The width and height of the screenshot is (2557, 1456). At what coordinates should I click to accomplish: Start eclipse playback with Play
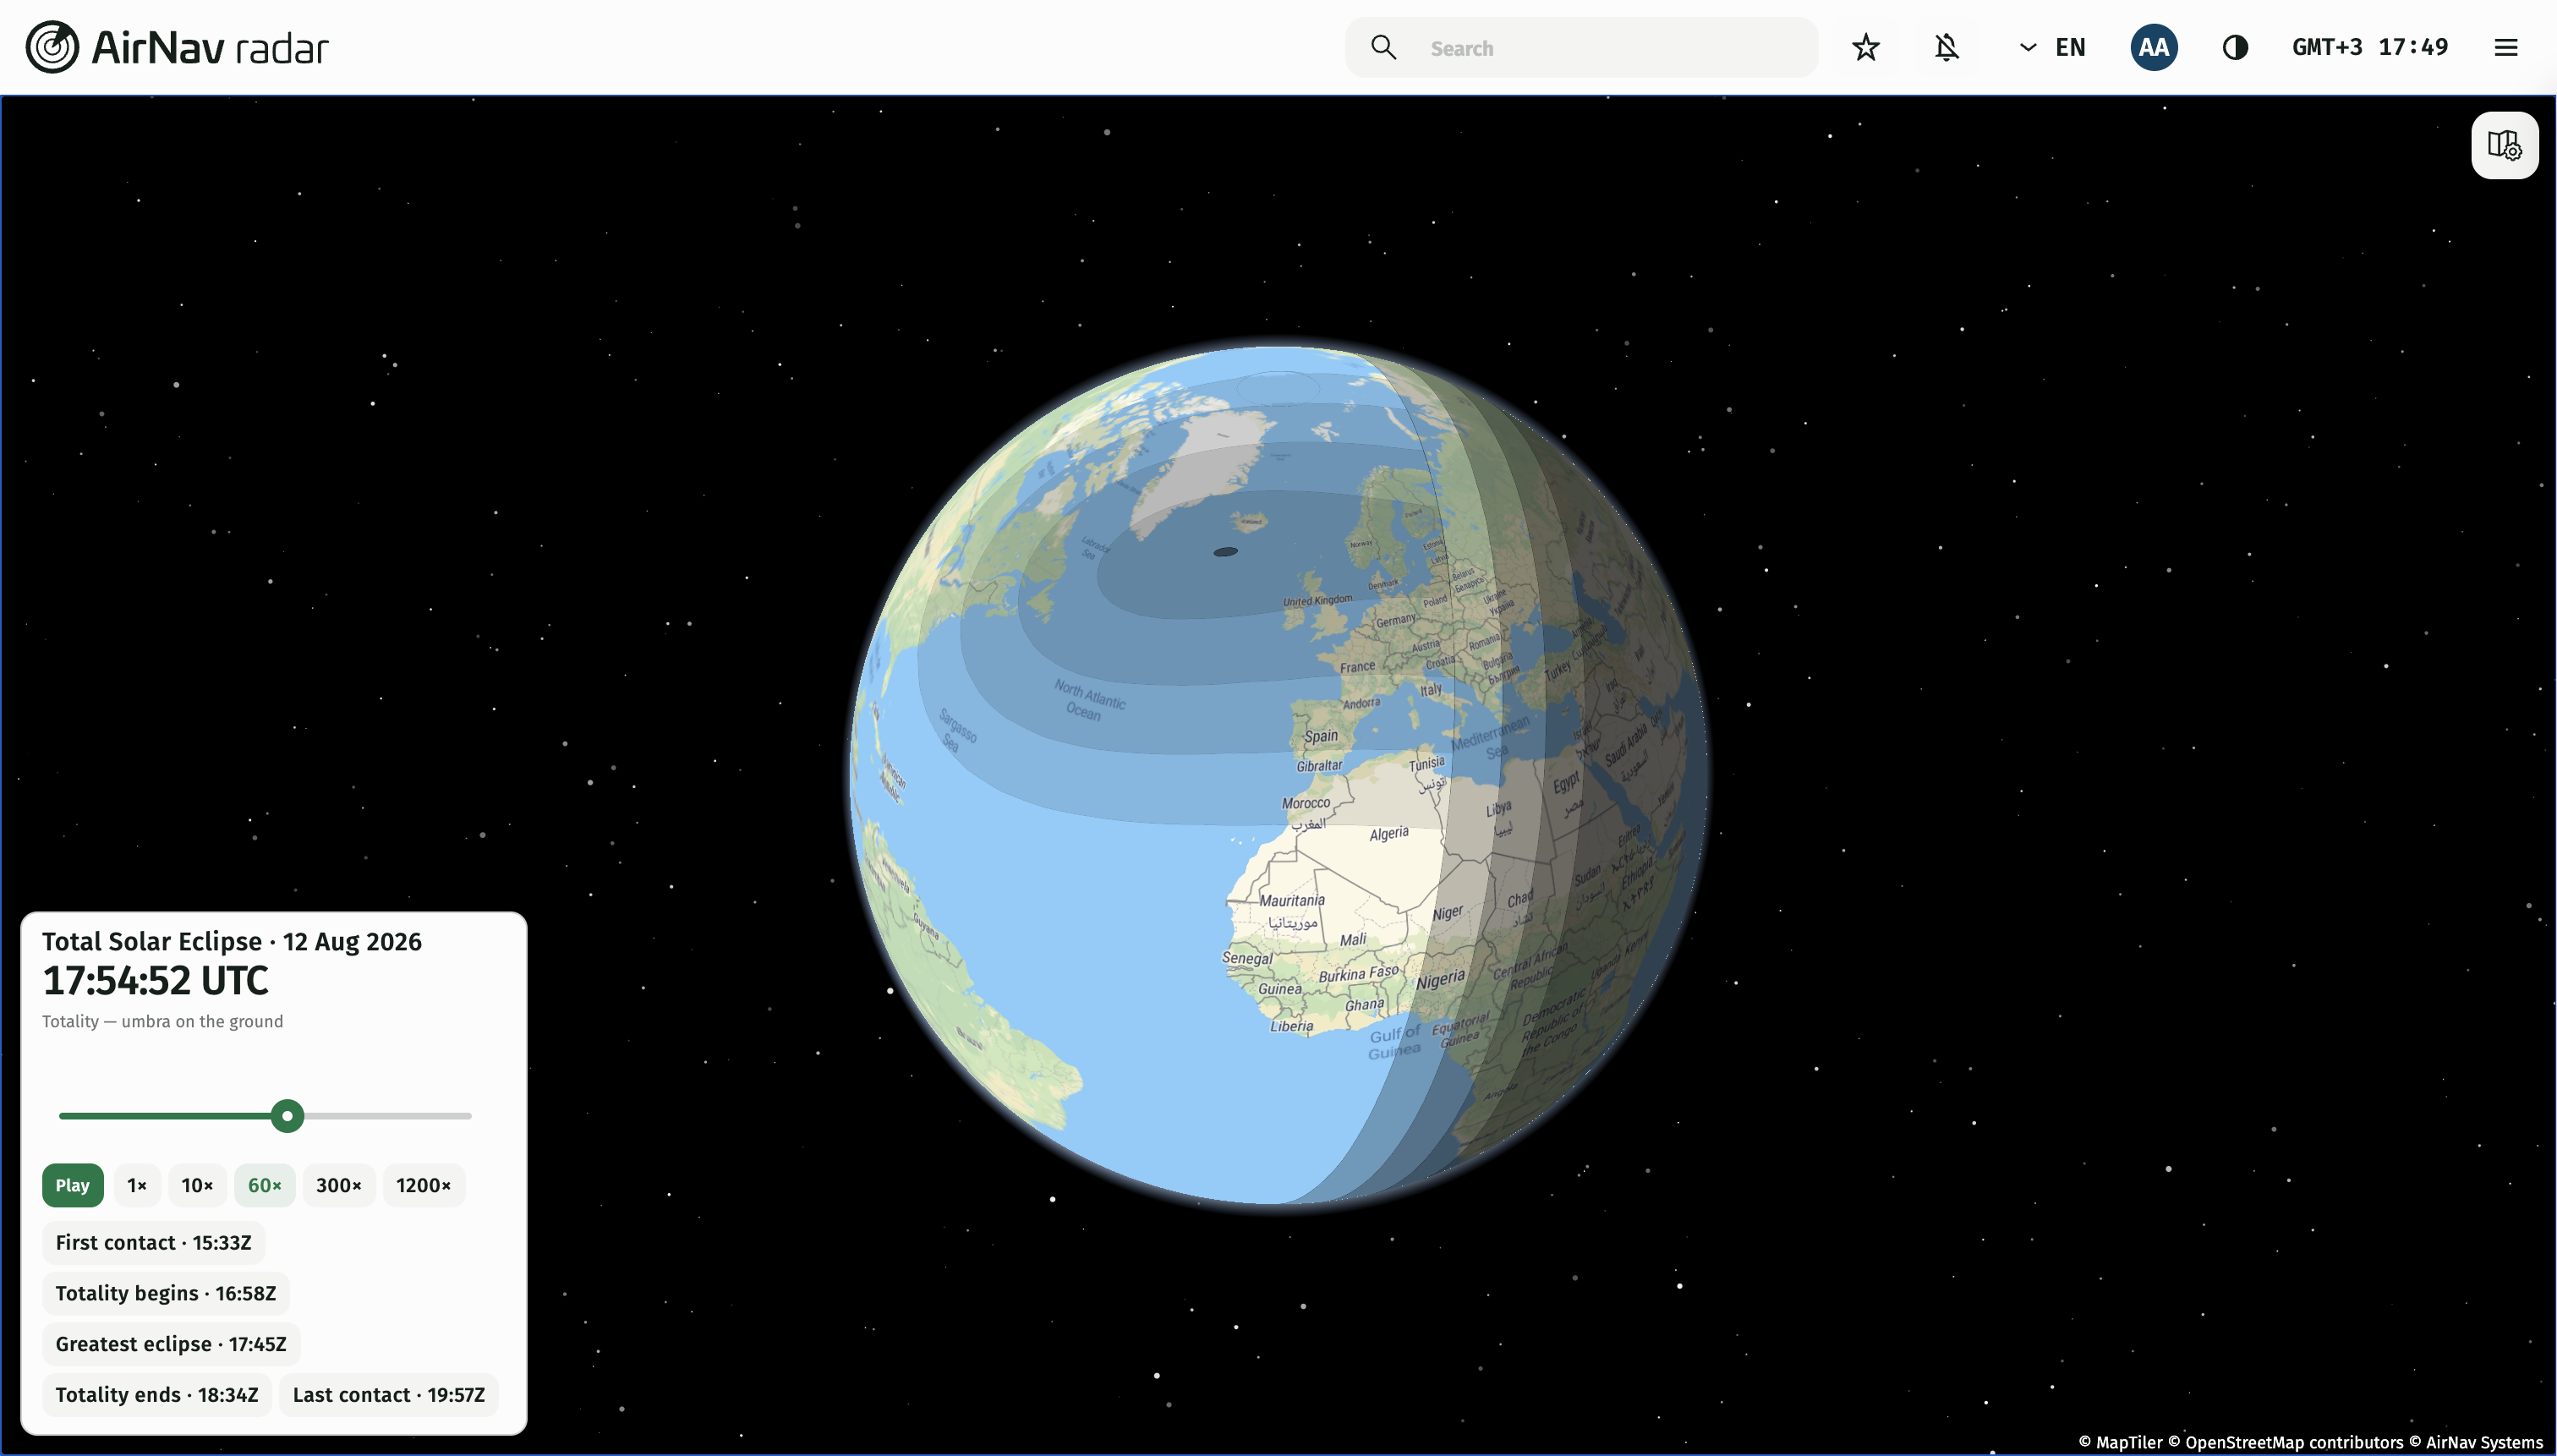(x=72, y=1185)
